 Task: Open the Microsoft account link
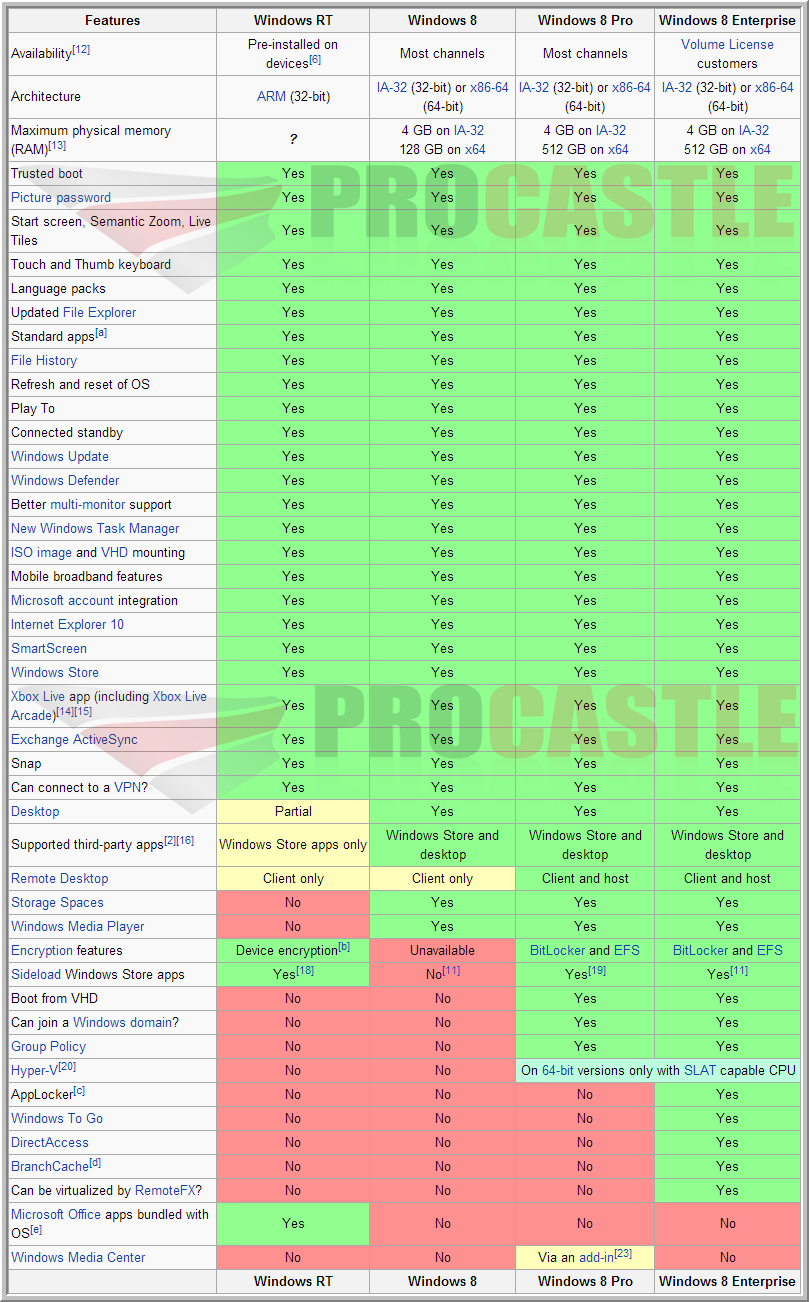tap(62, 601)
